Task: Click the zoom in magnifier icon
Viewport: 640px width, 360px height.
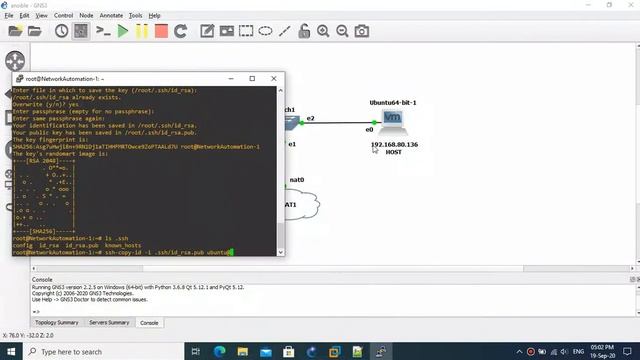Action: pos(323,31)
